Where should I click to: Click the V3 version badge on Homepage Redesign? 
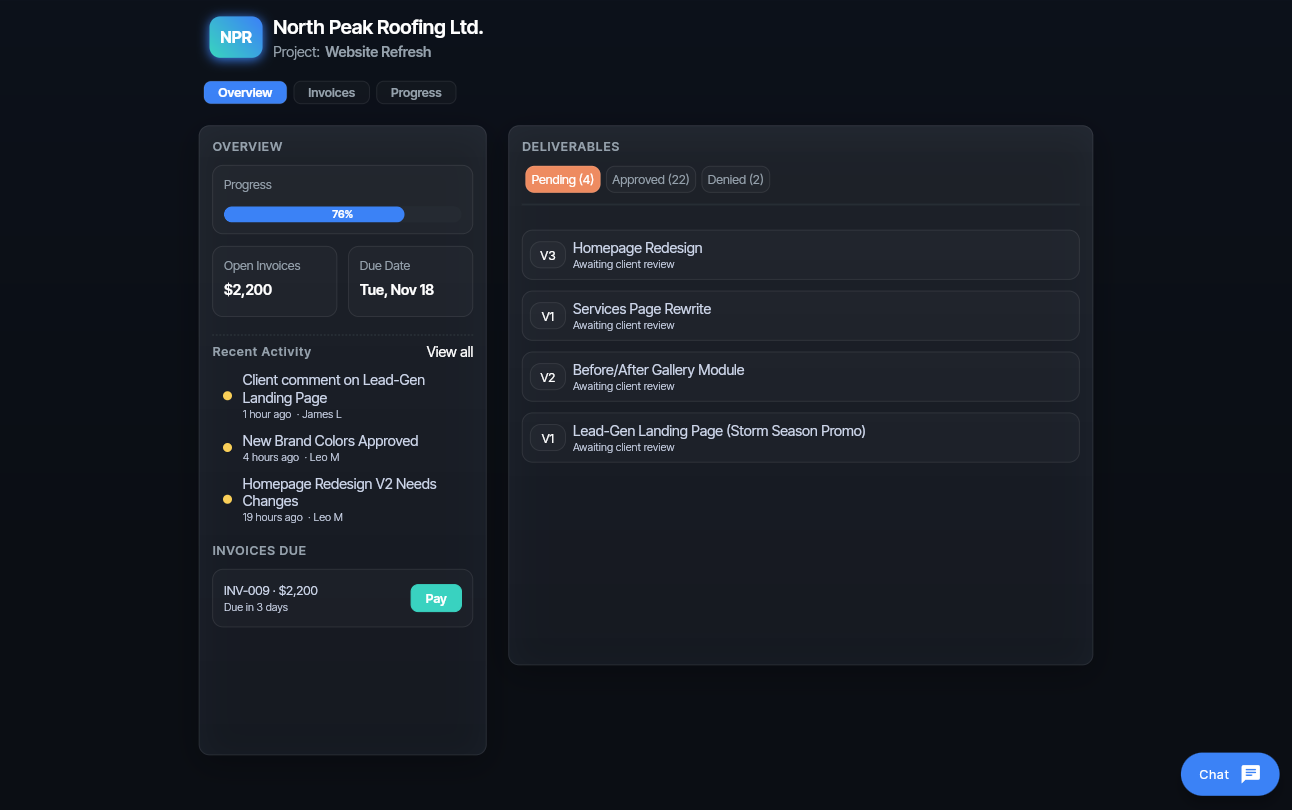pos(547,256)
